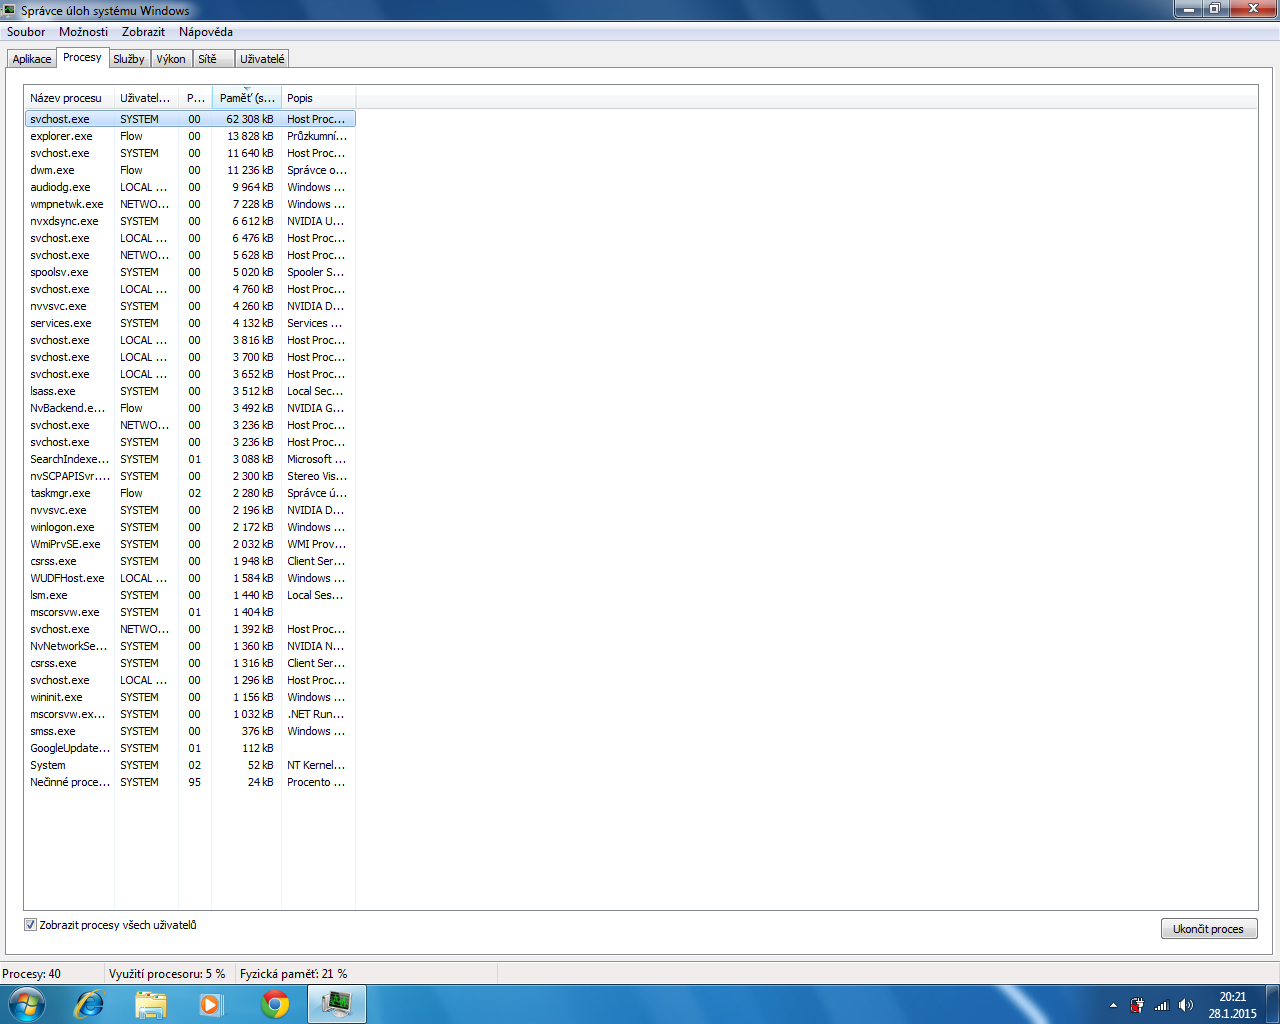Select the Procesy tab
This screenshot has width=1280, height=1024.
[82, 57]
